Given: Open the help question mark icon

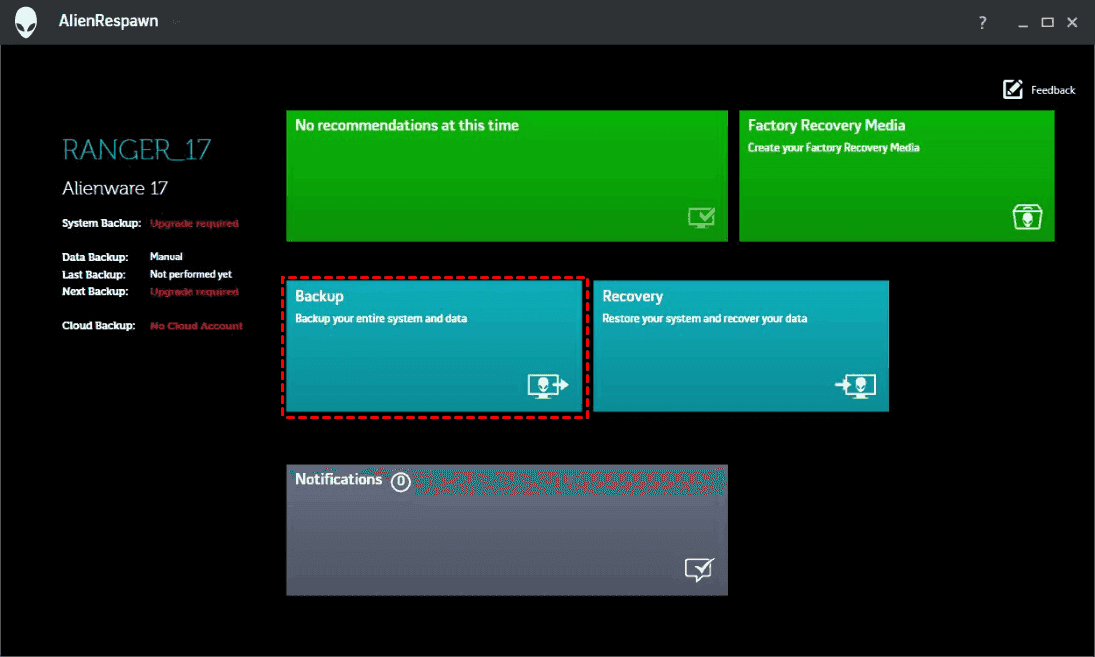Looking at the screenshot, I should click(983, 22).
